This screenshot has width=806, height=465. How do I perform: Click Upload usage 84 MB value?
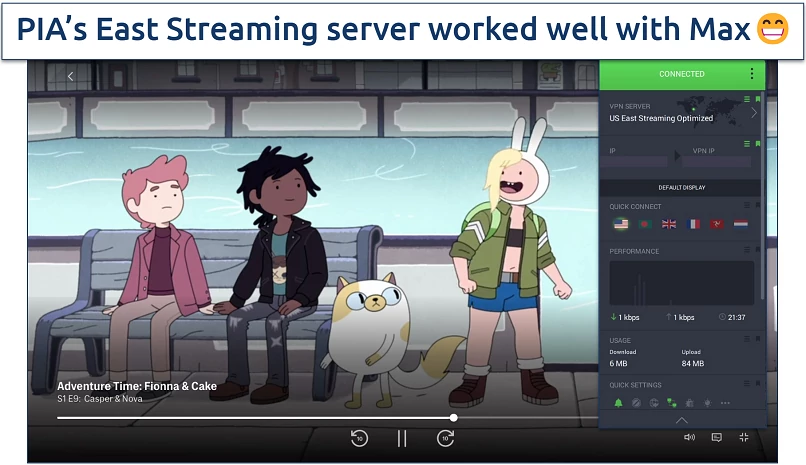click(692, 363)
